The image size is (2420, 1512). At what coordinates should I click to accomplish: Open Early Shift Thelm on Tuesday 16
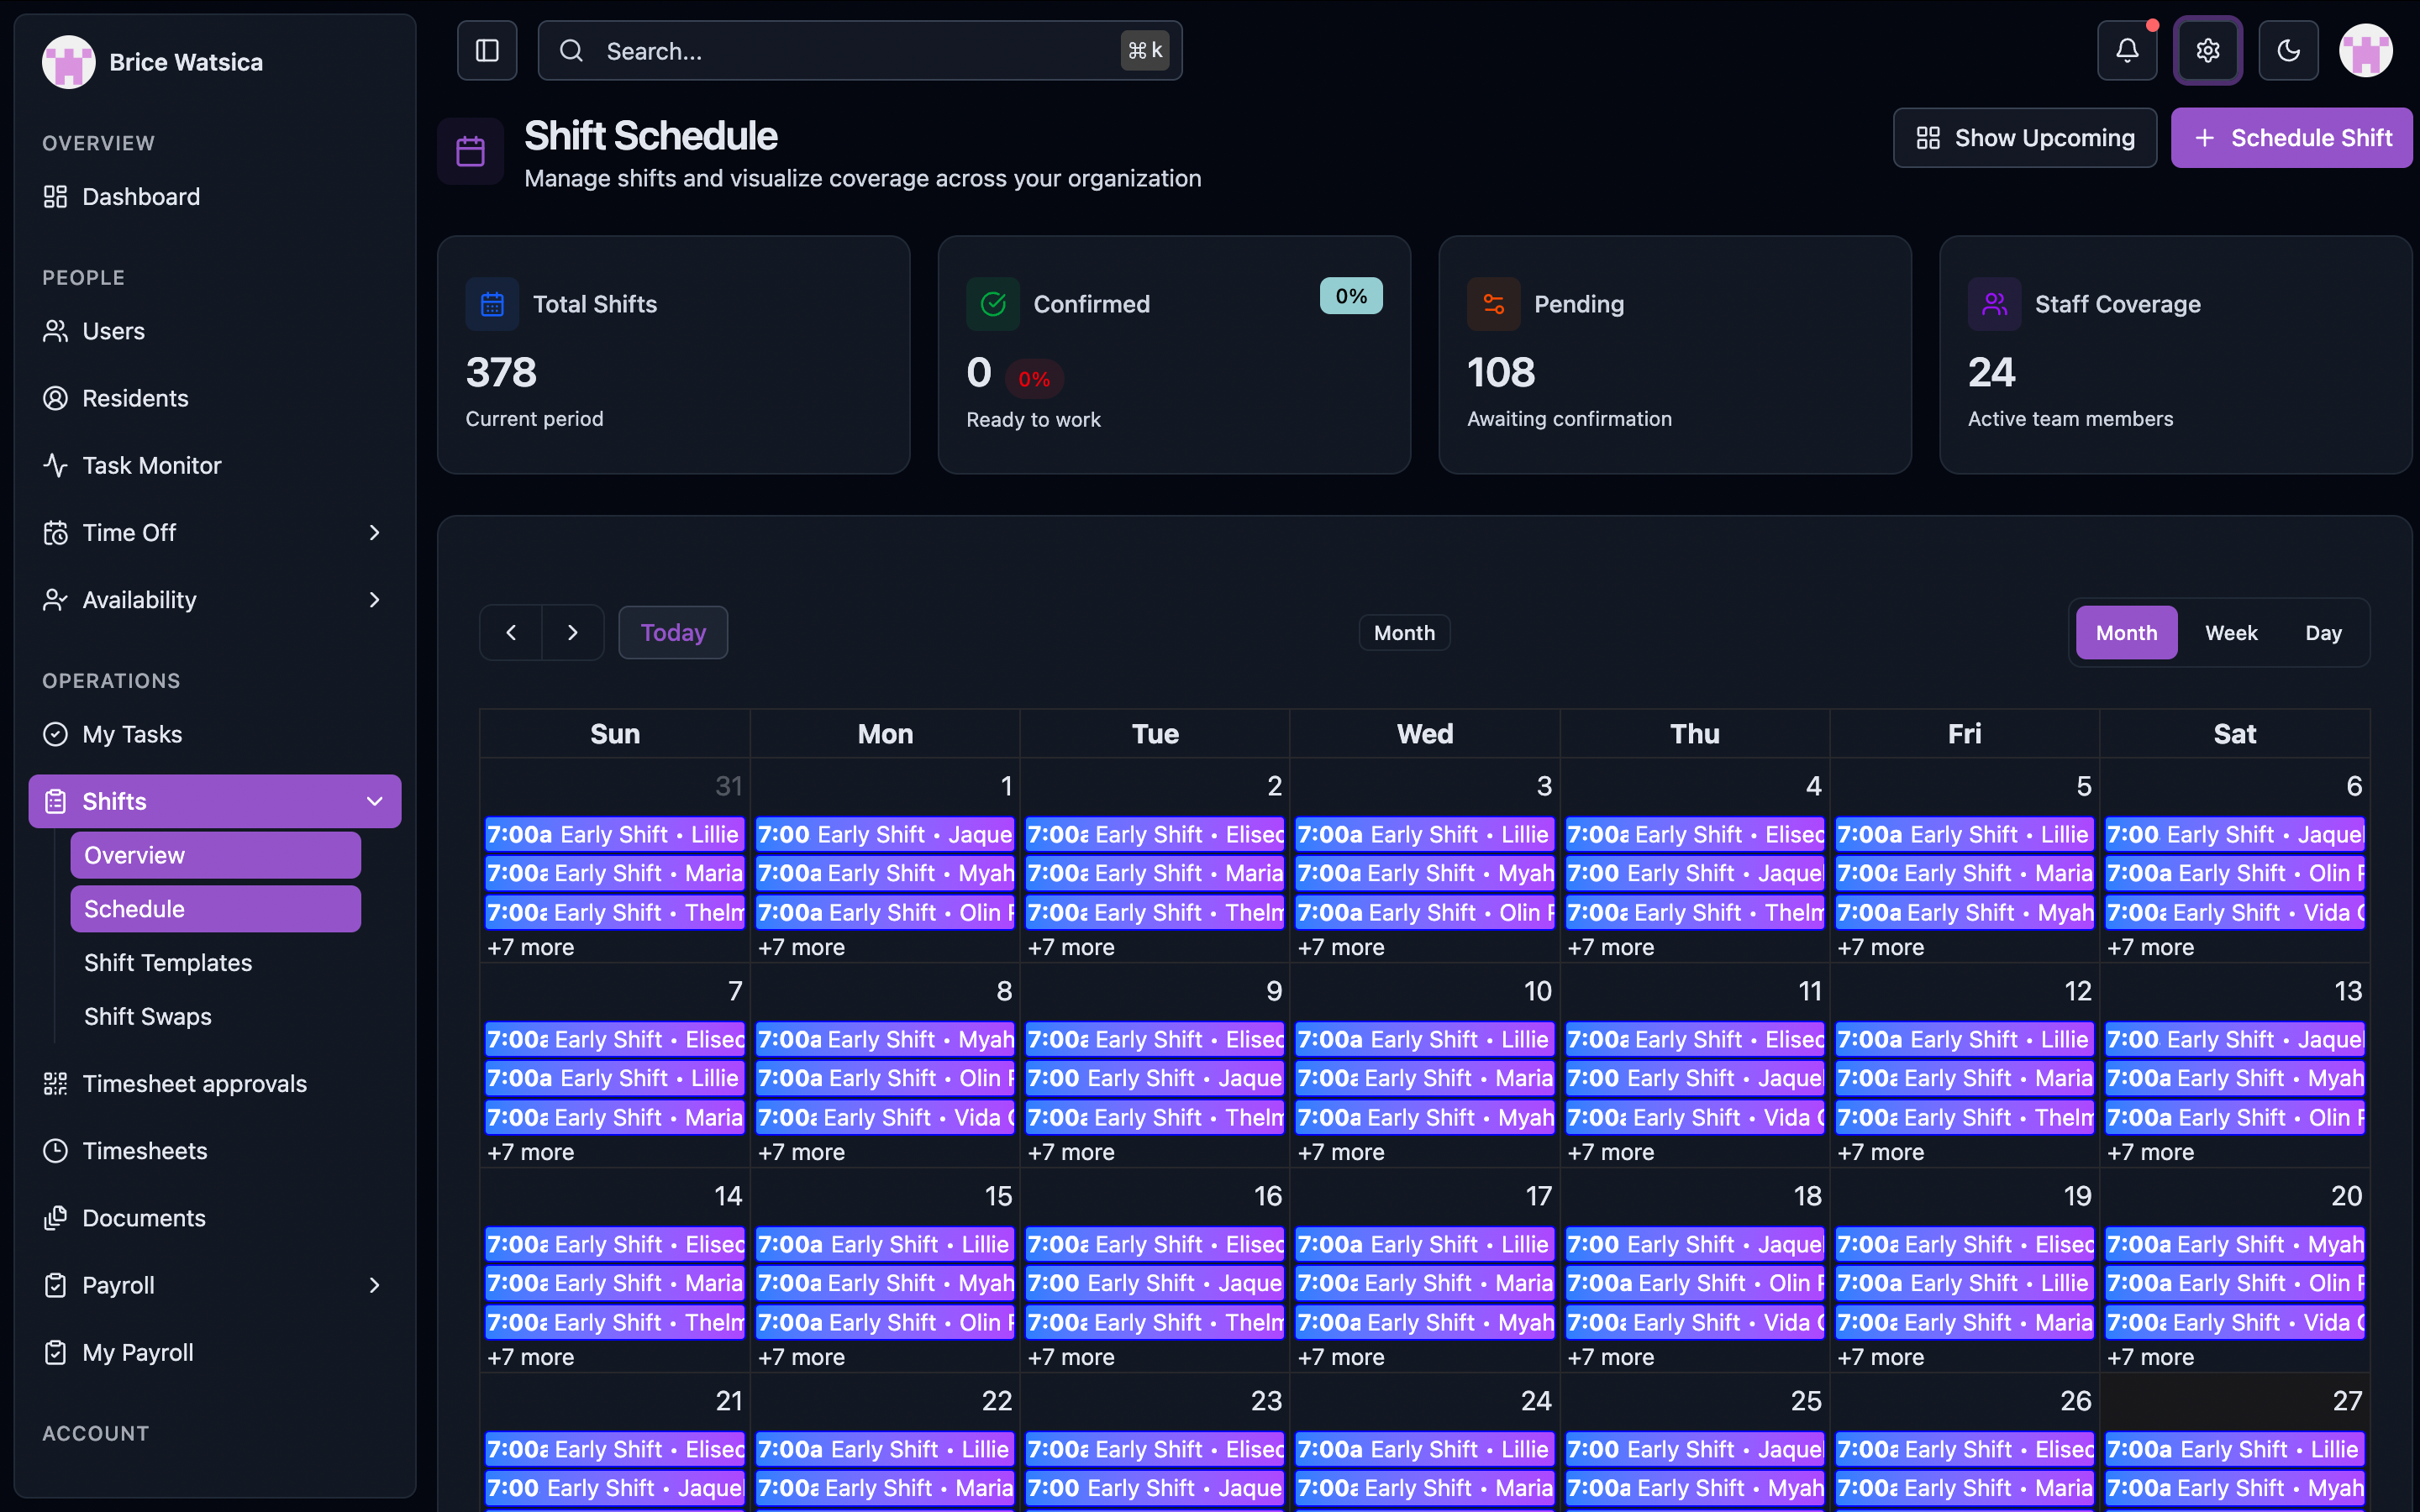1155,1323
